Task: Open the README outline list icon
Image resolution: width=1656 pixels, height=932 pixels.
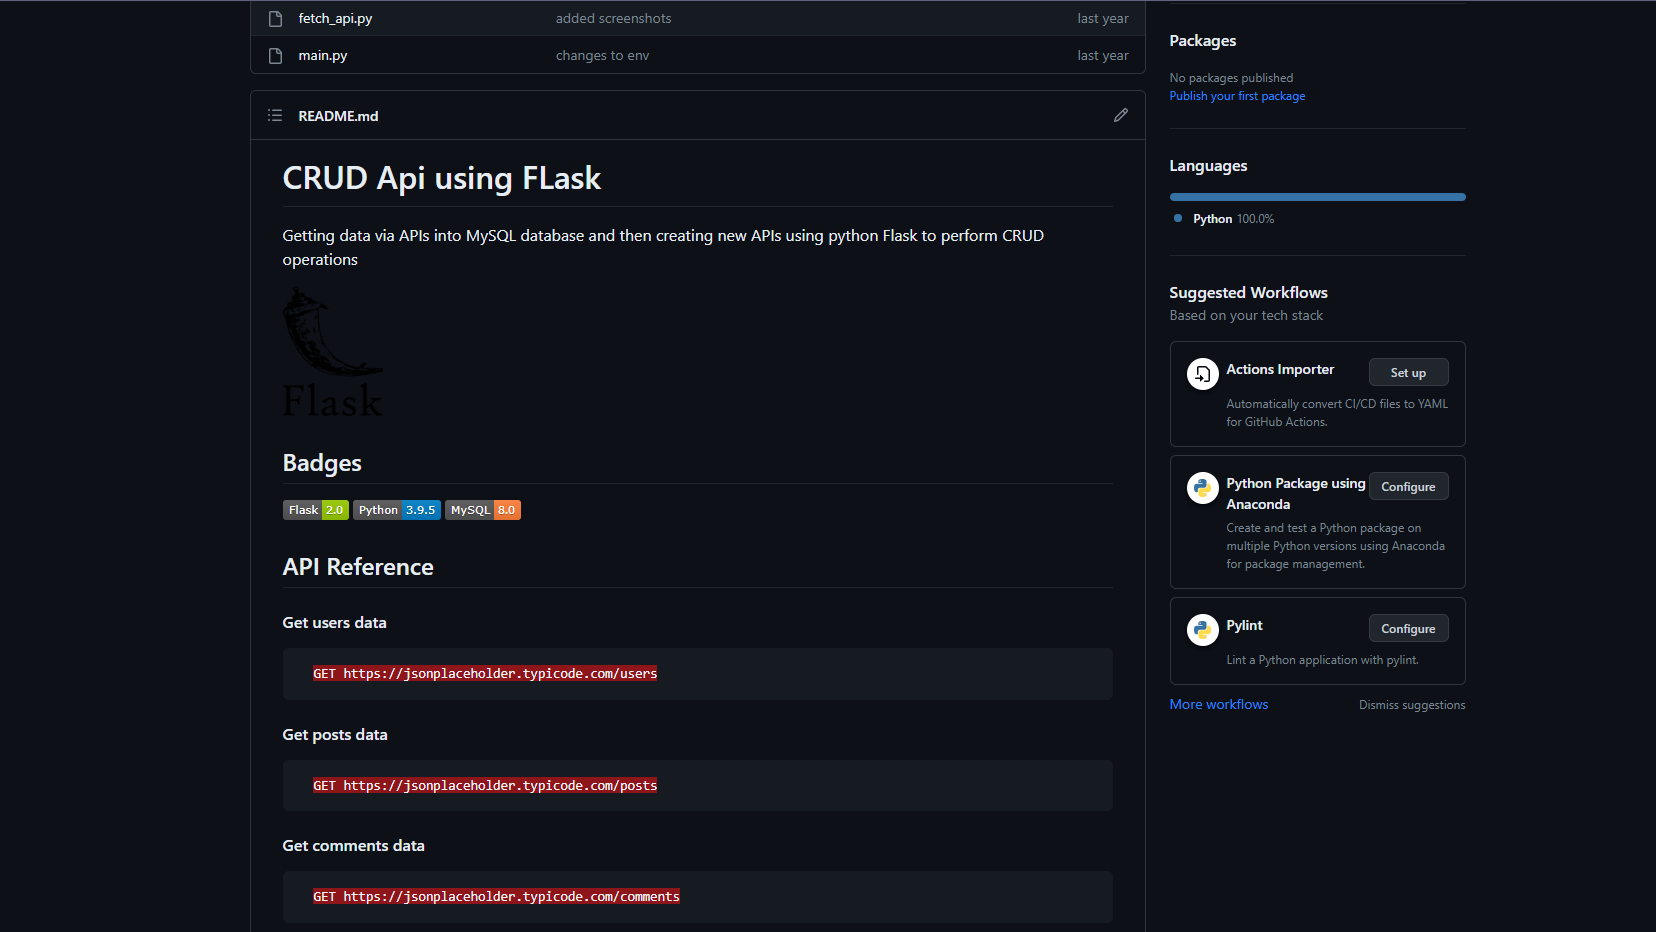Action: click(x=275, y=116)
